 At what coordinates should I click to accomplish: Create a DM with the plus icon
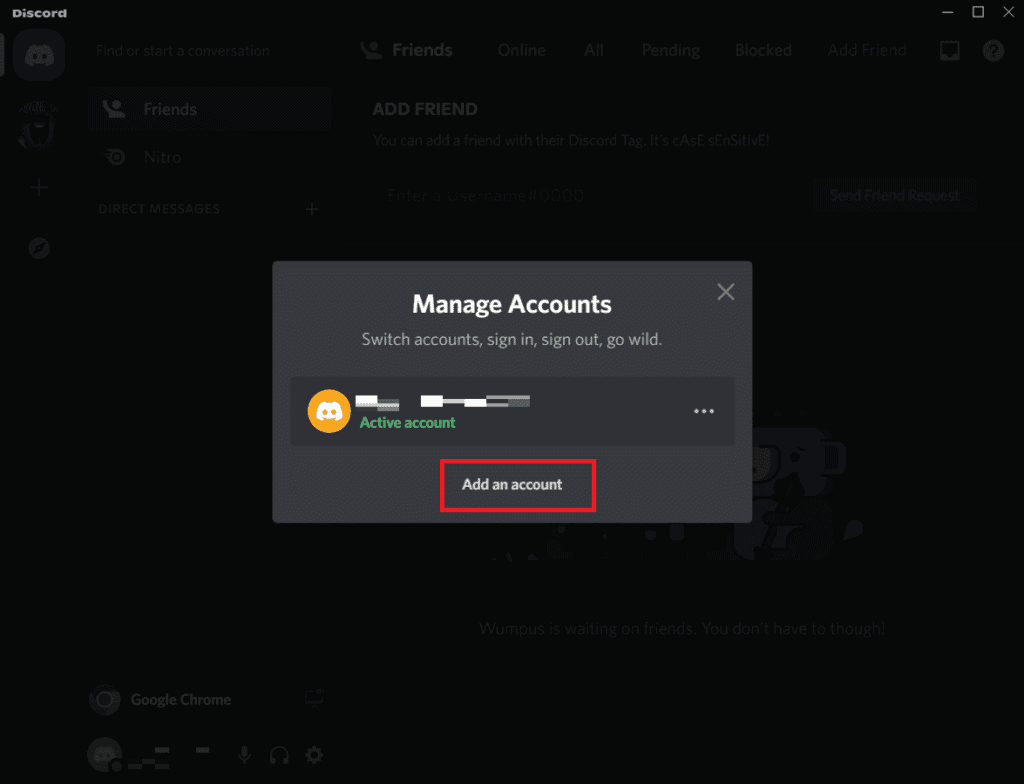312,209
